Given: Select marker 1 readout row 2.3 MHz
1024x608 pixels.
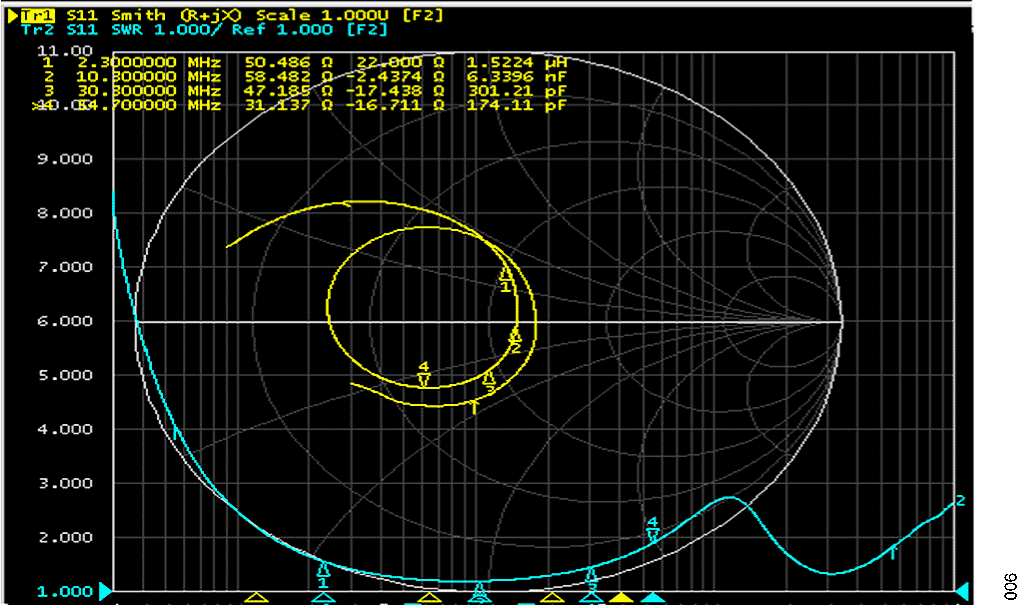Looking at the screenshot, I should click(x=304, y=63).
